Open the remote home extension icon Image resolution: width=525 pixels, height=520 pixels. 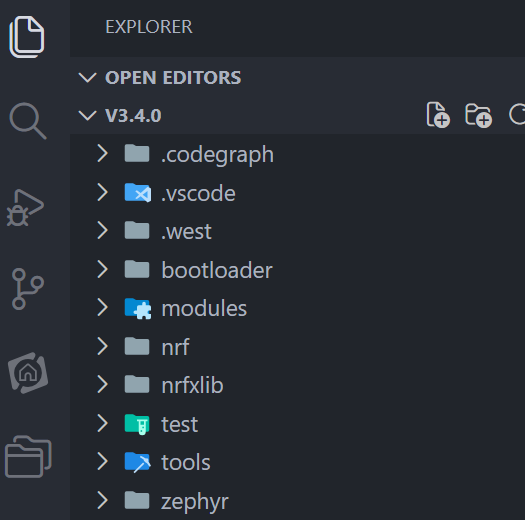click(28, 373)
